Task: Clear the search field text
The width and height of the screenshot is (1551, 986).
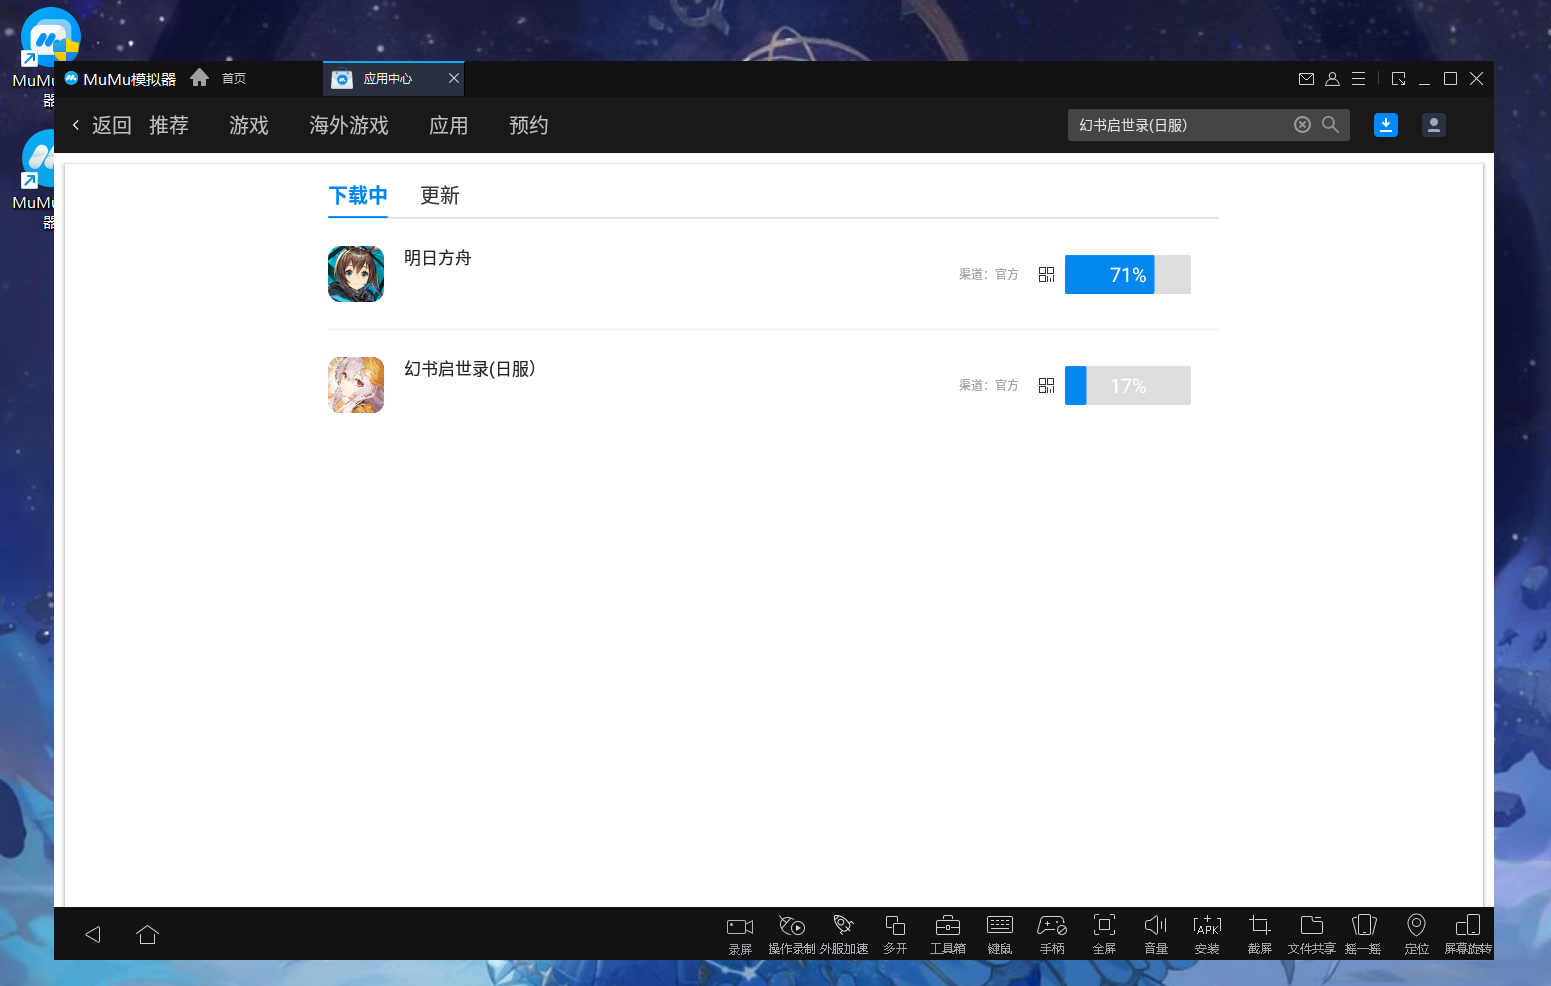Action: (x=1302, y=125)
